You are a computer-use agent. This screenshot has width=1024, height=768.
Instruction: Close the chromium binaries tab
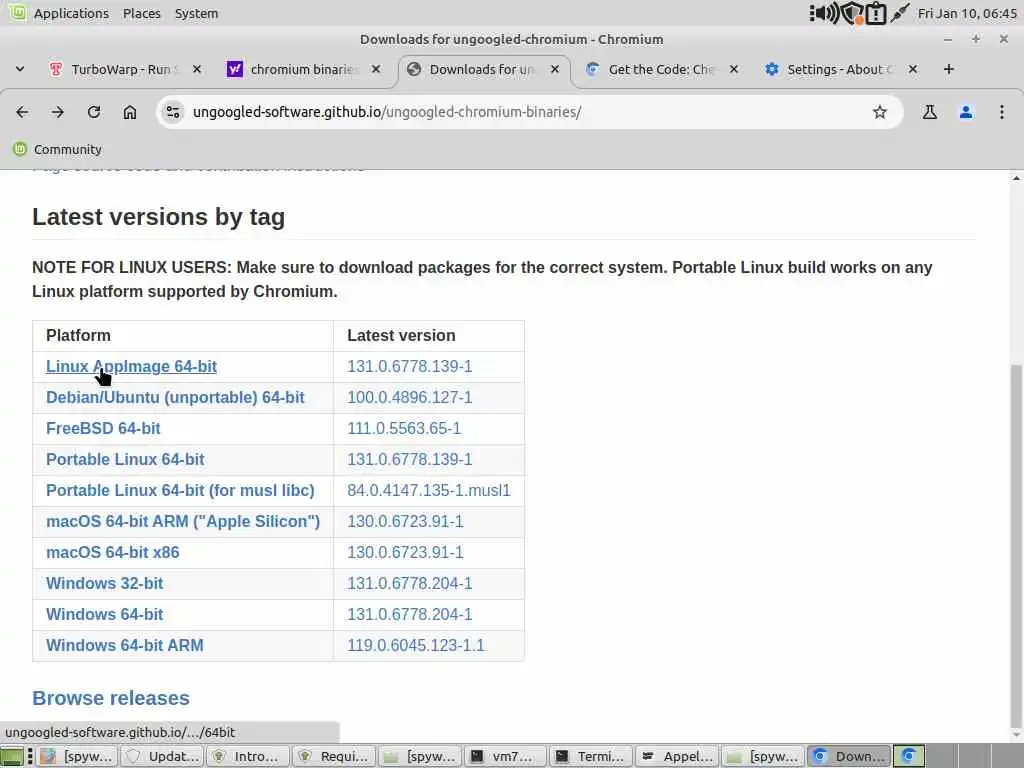pyautogui.click(x=376, y=69)
